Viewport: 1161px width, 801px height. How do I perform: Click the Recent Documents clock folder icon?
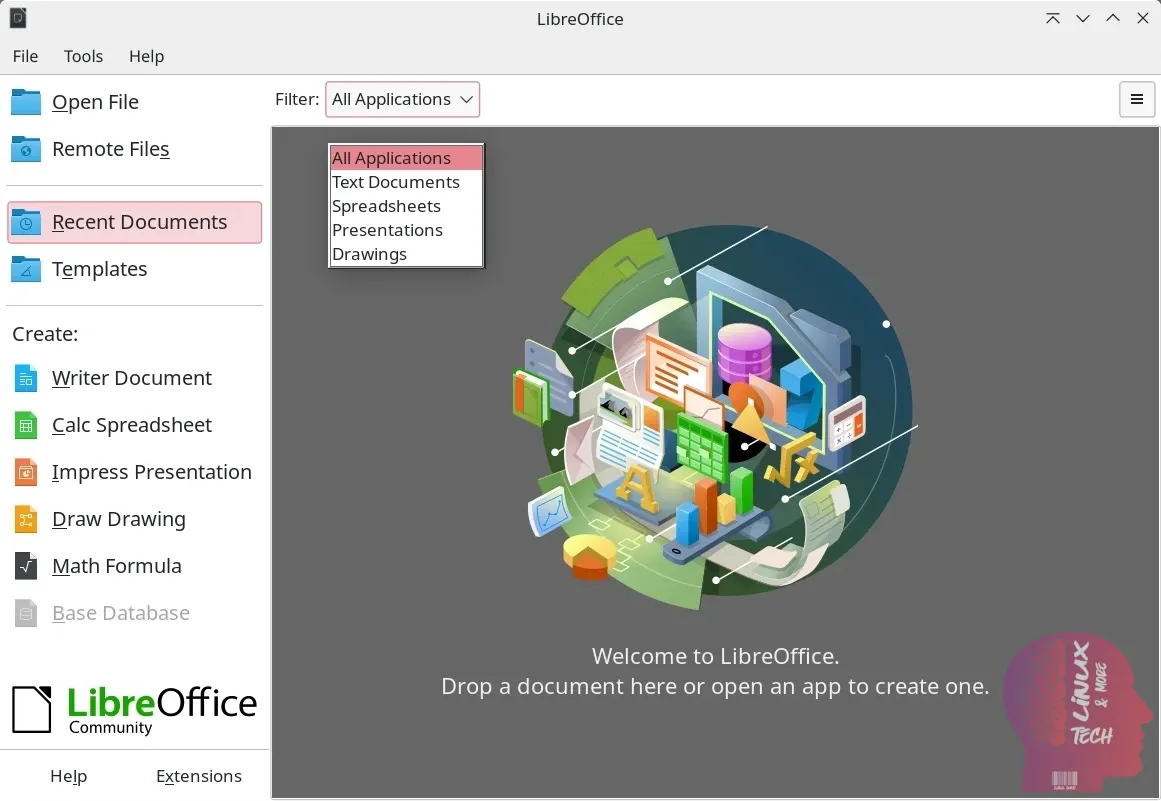(25, 221)
